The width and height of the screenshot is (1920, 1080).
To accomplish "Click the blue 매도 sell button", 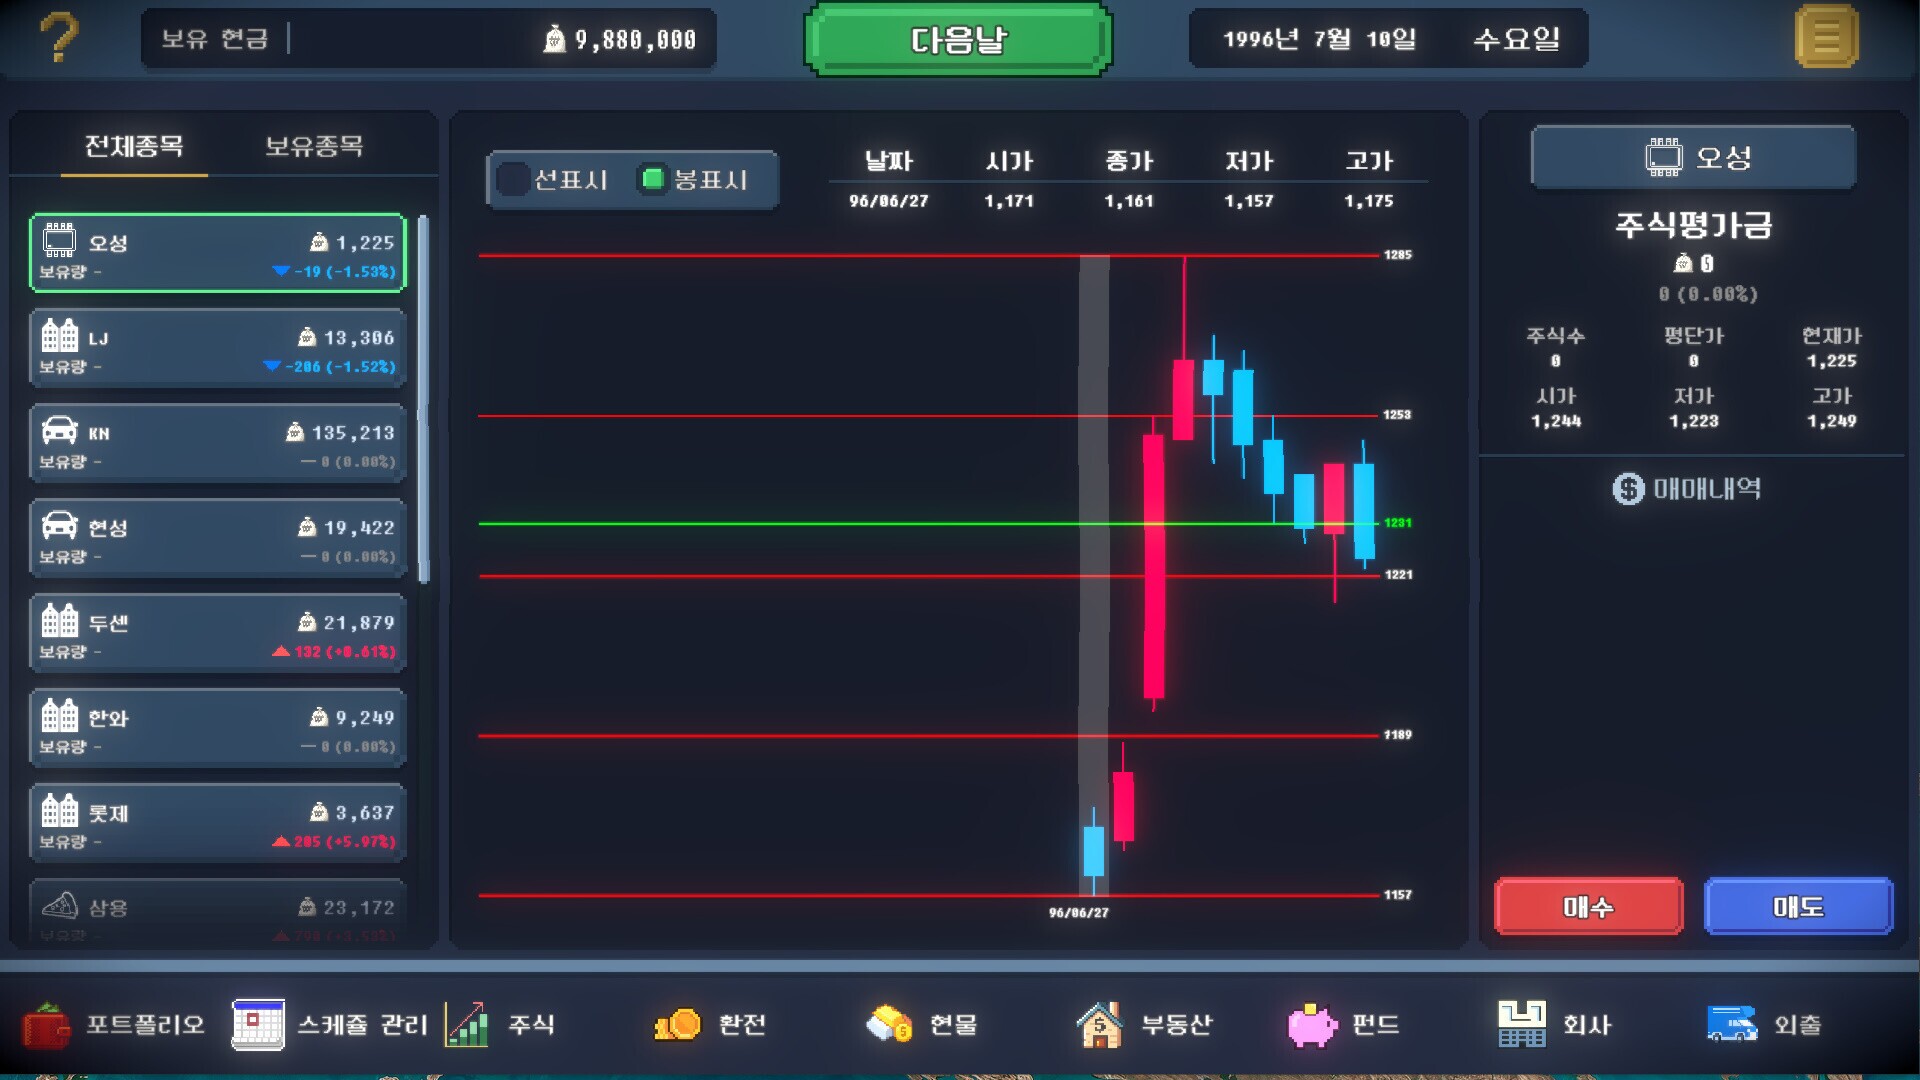I will coord(1798,906).
